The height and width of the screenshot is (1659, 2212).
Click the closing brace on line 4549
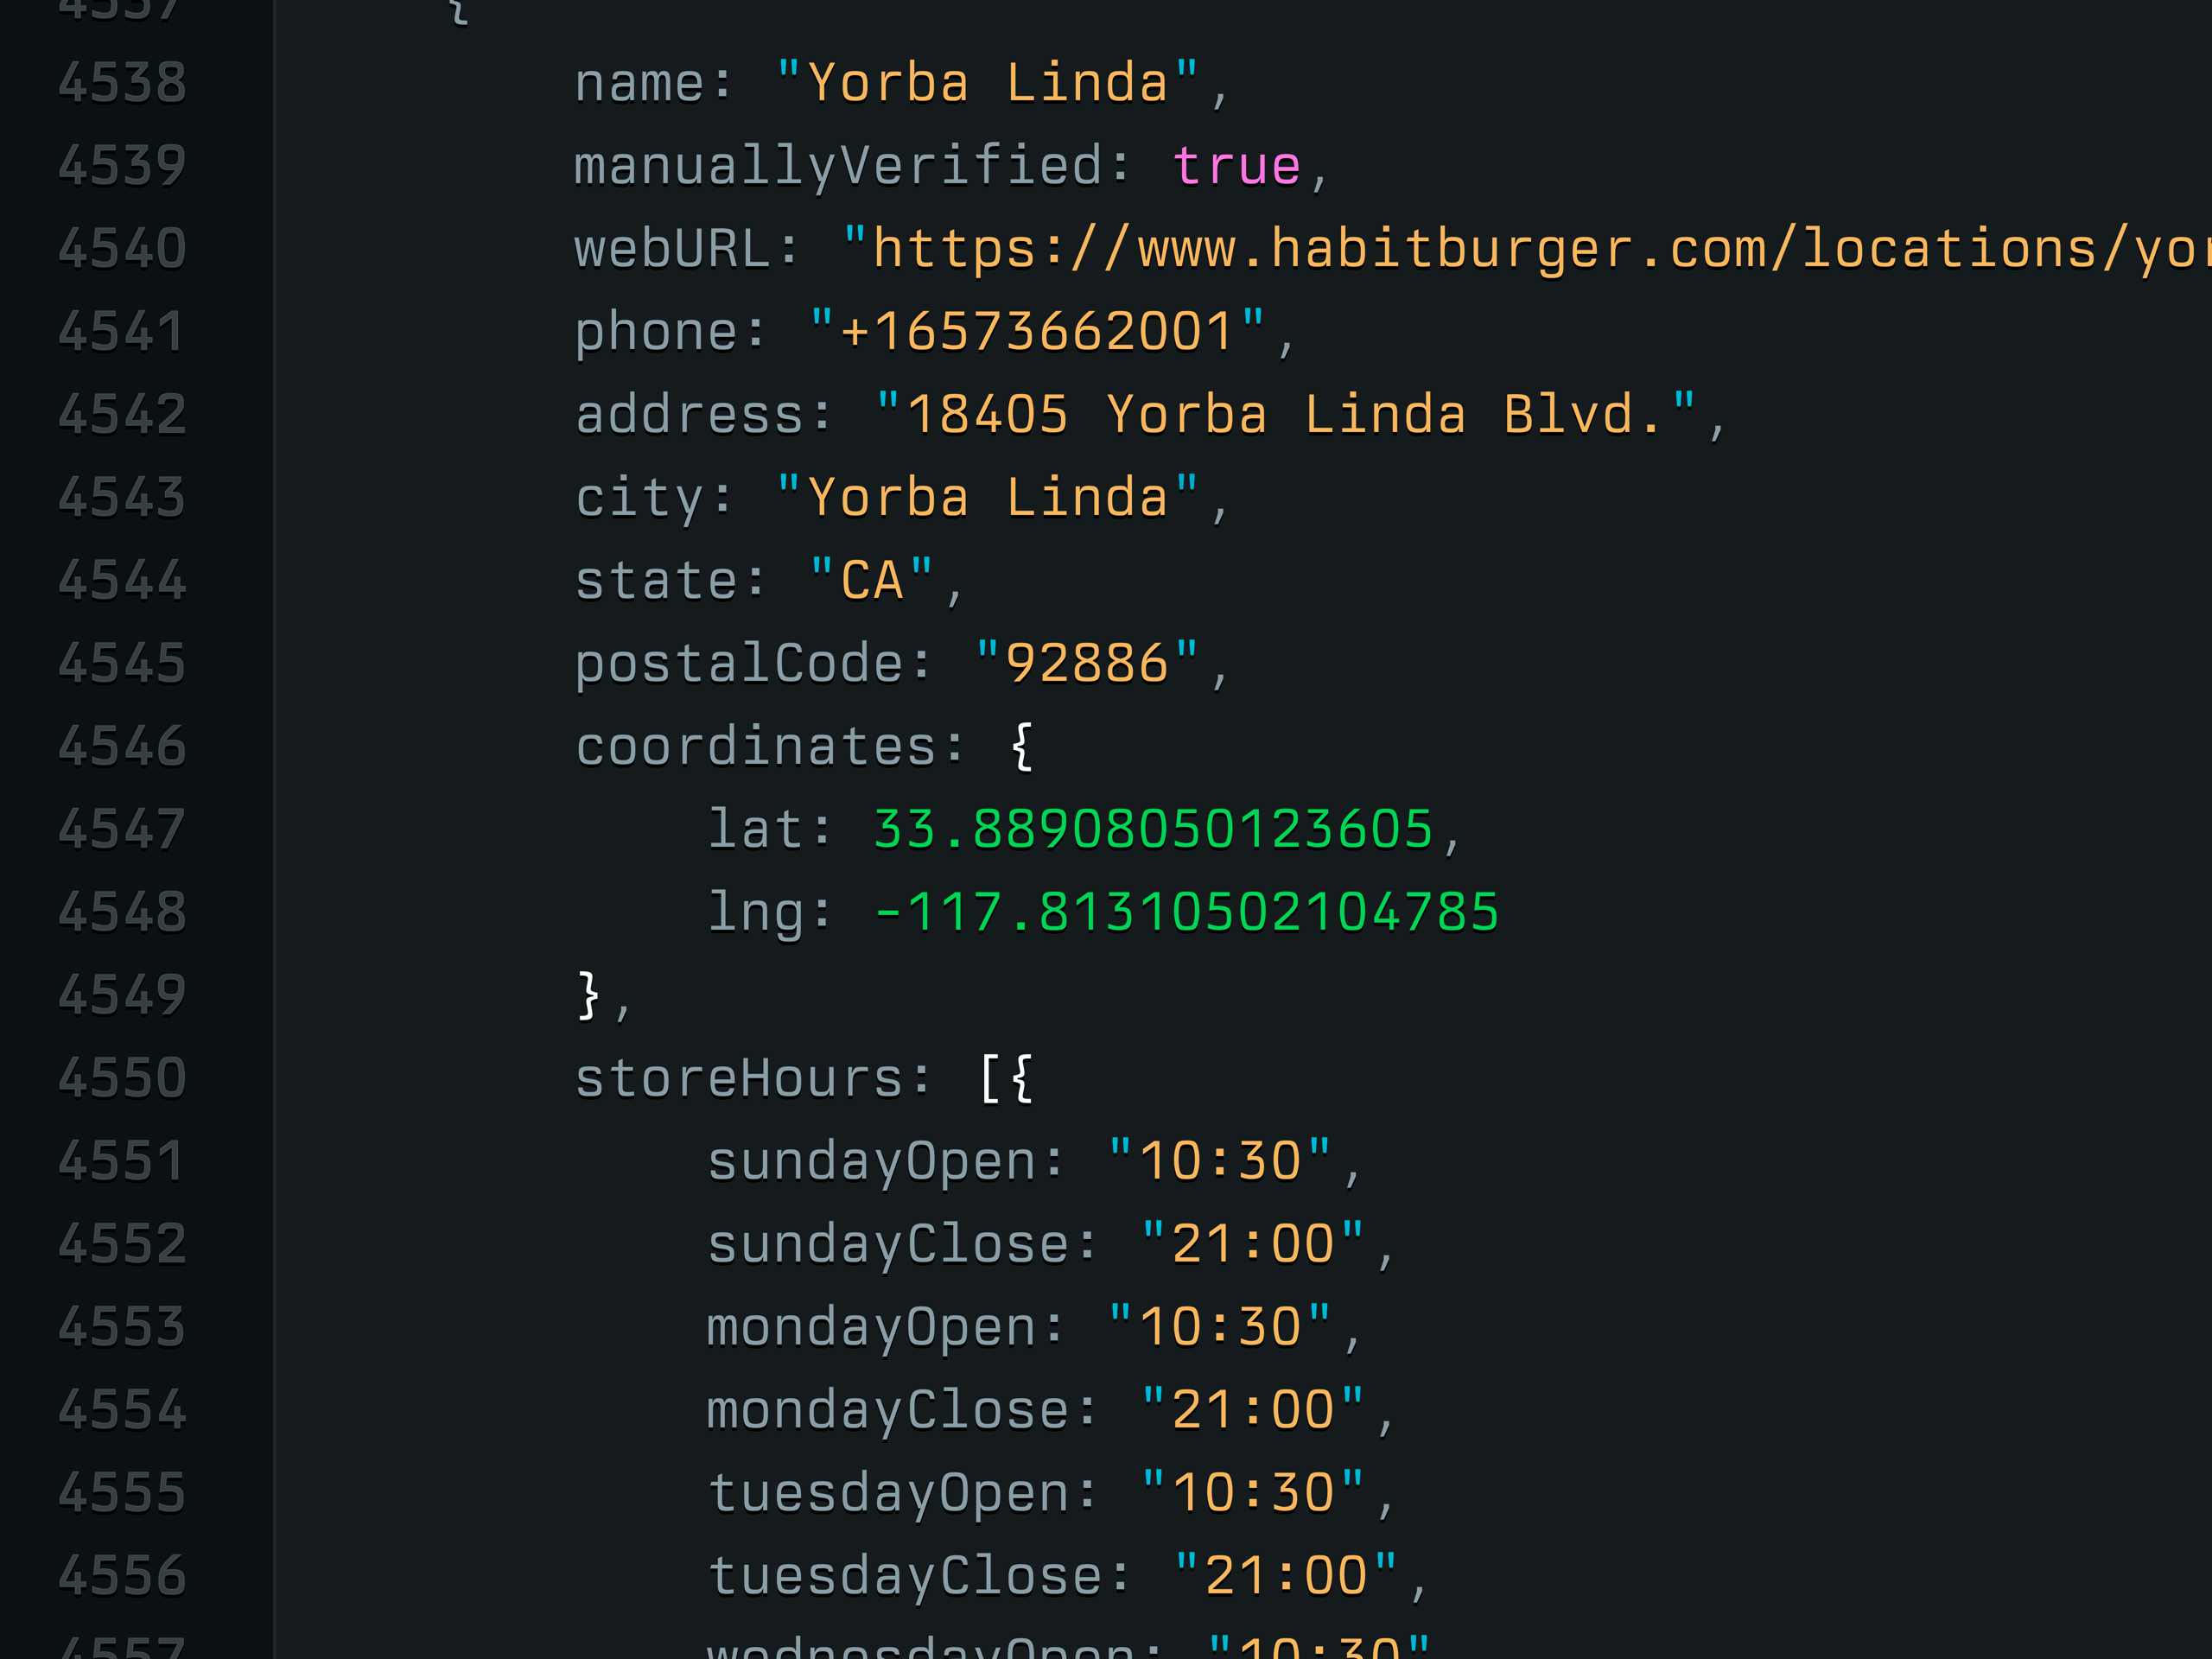[x=589, y=996]
